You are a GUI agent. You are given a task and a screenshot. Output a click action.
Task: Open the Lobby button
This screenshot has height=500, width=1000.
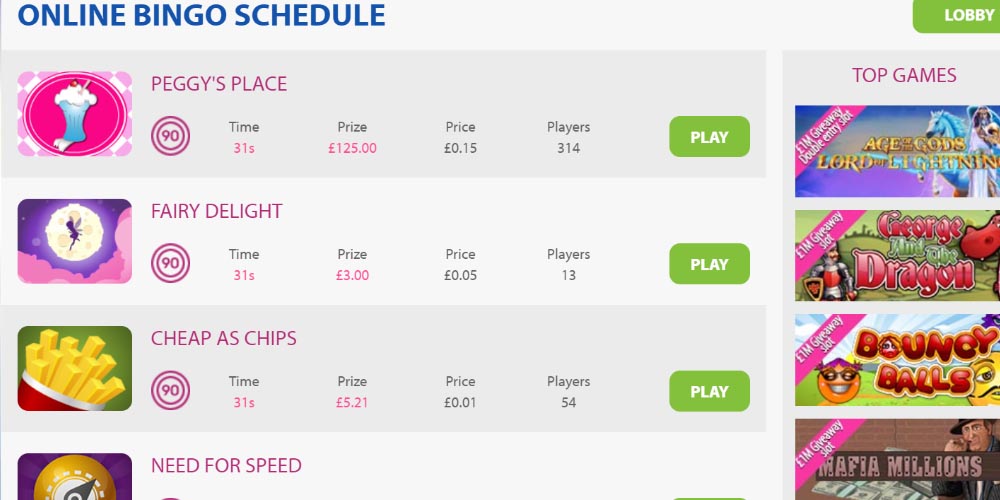[x=960, y=16]
